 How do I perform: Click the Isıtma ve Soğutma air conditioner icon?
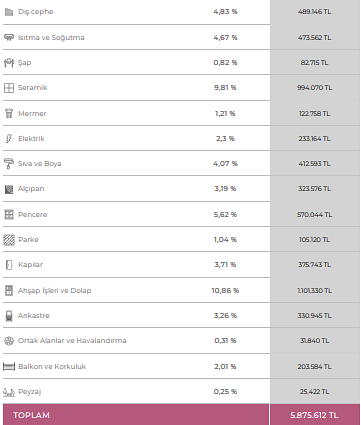pyautogui.click(x=9, y=37)
